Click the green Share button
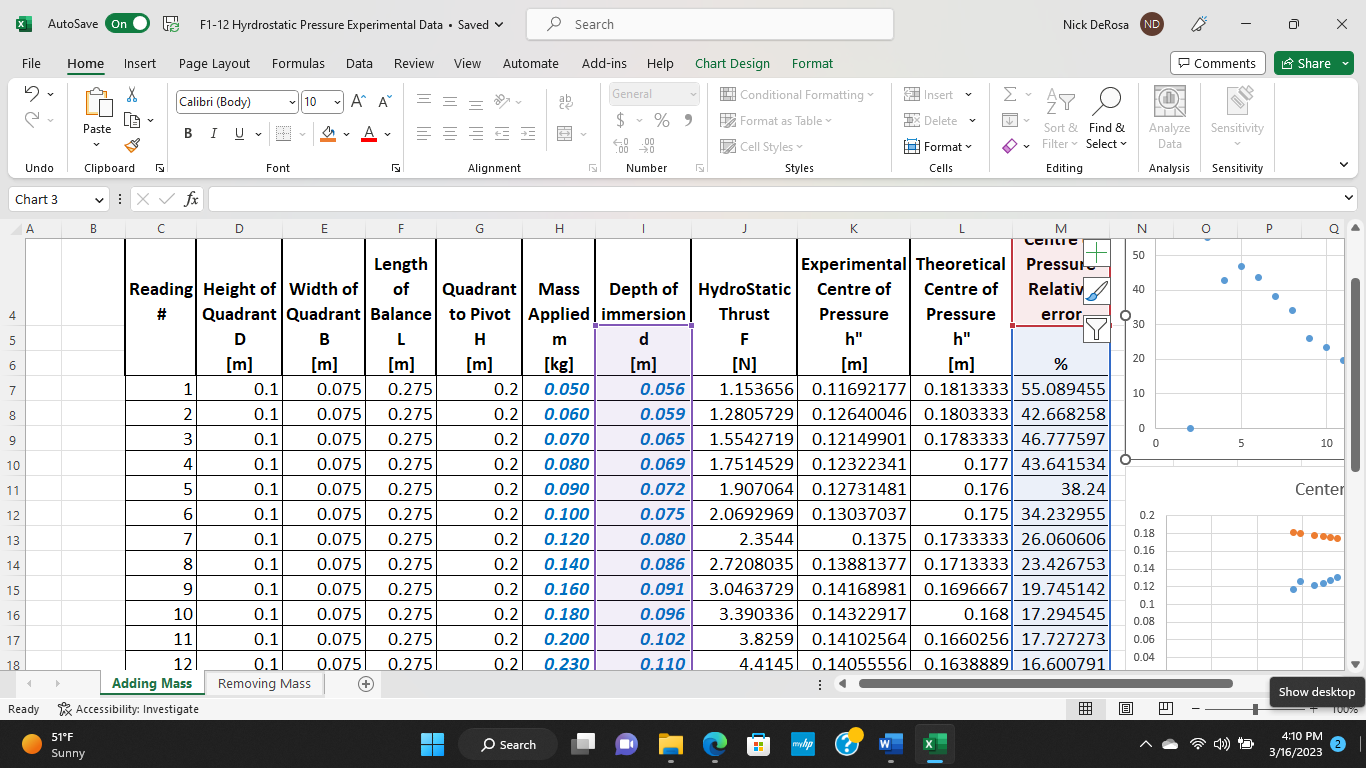1366x768 pixels. (x=1313, y=63)
